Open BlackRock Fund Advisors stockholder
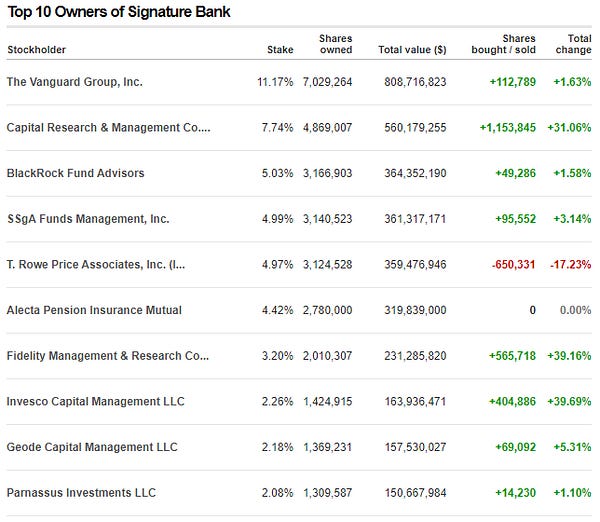600x522 pixels. (75, 173)
